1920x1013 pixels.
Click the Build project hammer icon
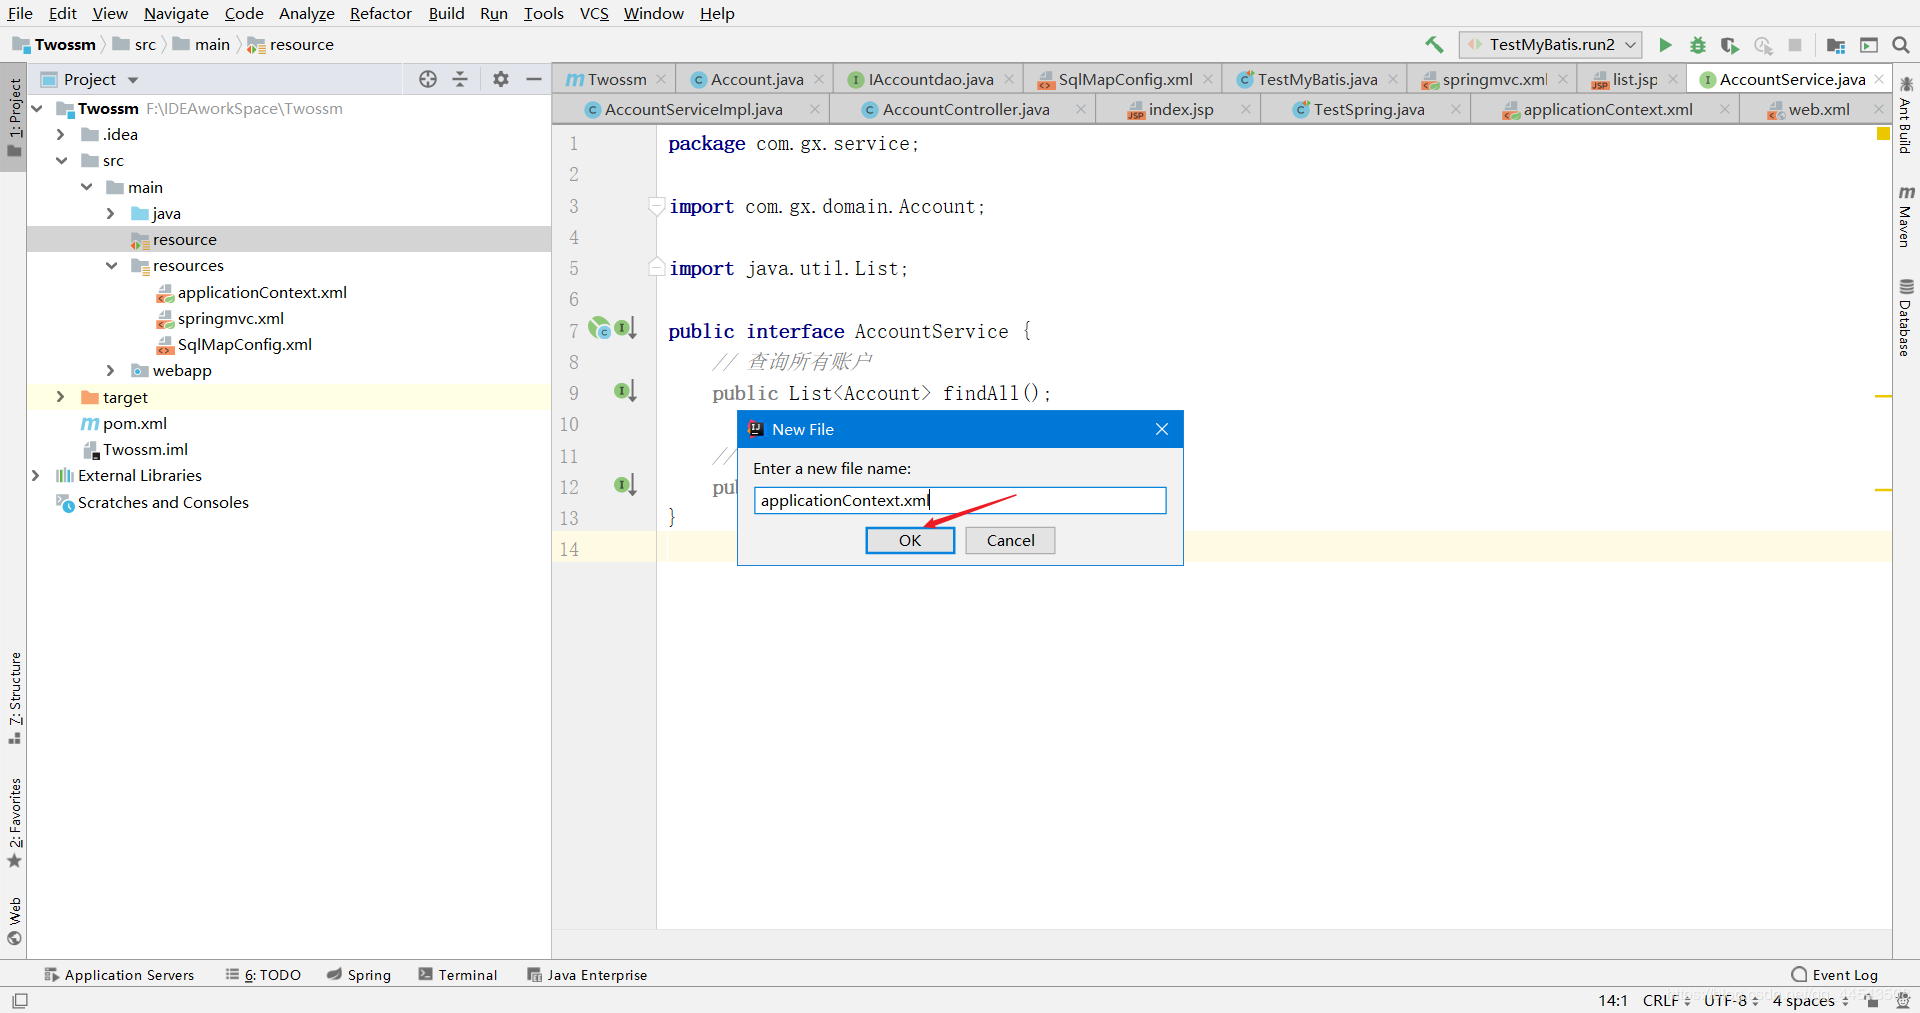(x=1434, y=45)
